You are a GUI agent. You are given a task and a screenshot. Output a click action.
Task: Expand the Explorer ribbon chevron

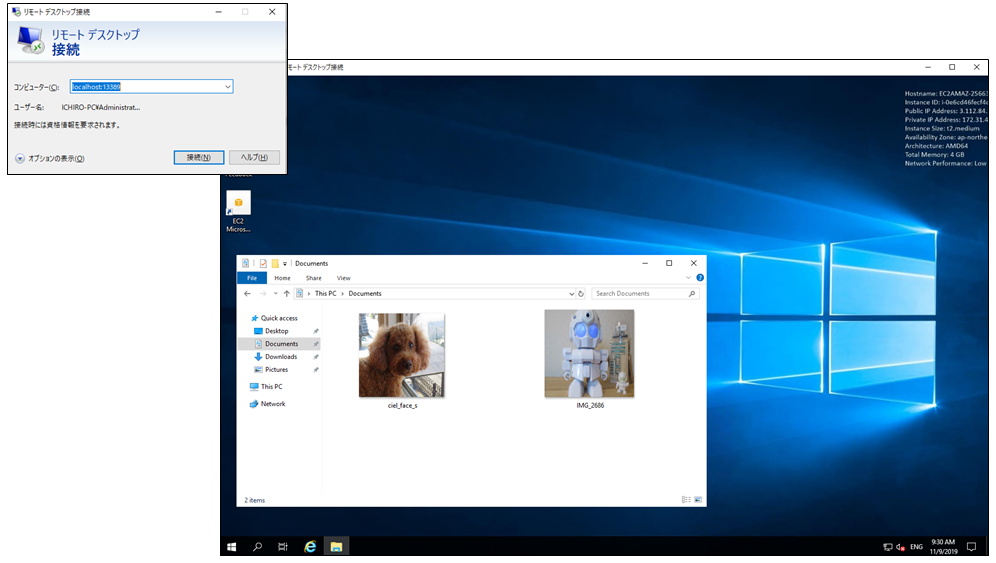point(687,278)
